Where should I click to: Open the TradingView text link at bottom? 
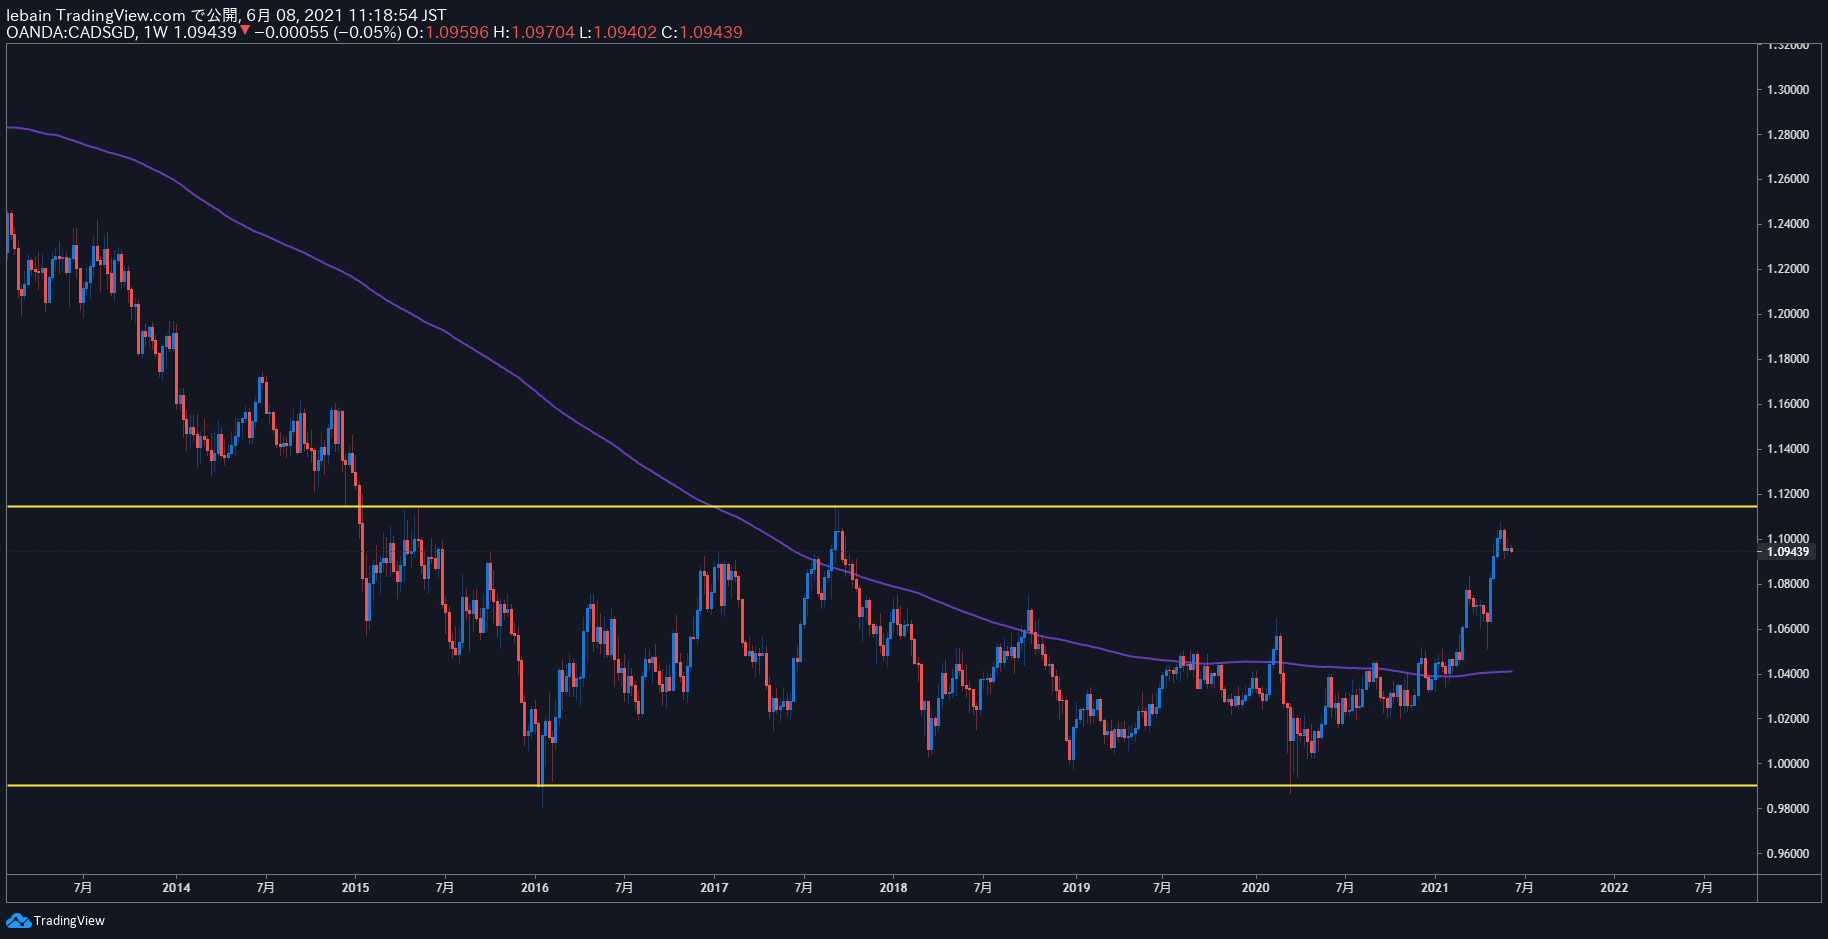tap(69, 921)
